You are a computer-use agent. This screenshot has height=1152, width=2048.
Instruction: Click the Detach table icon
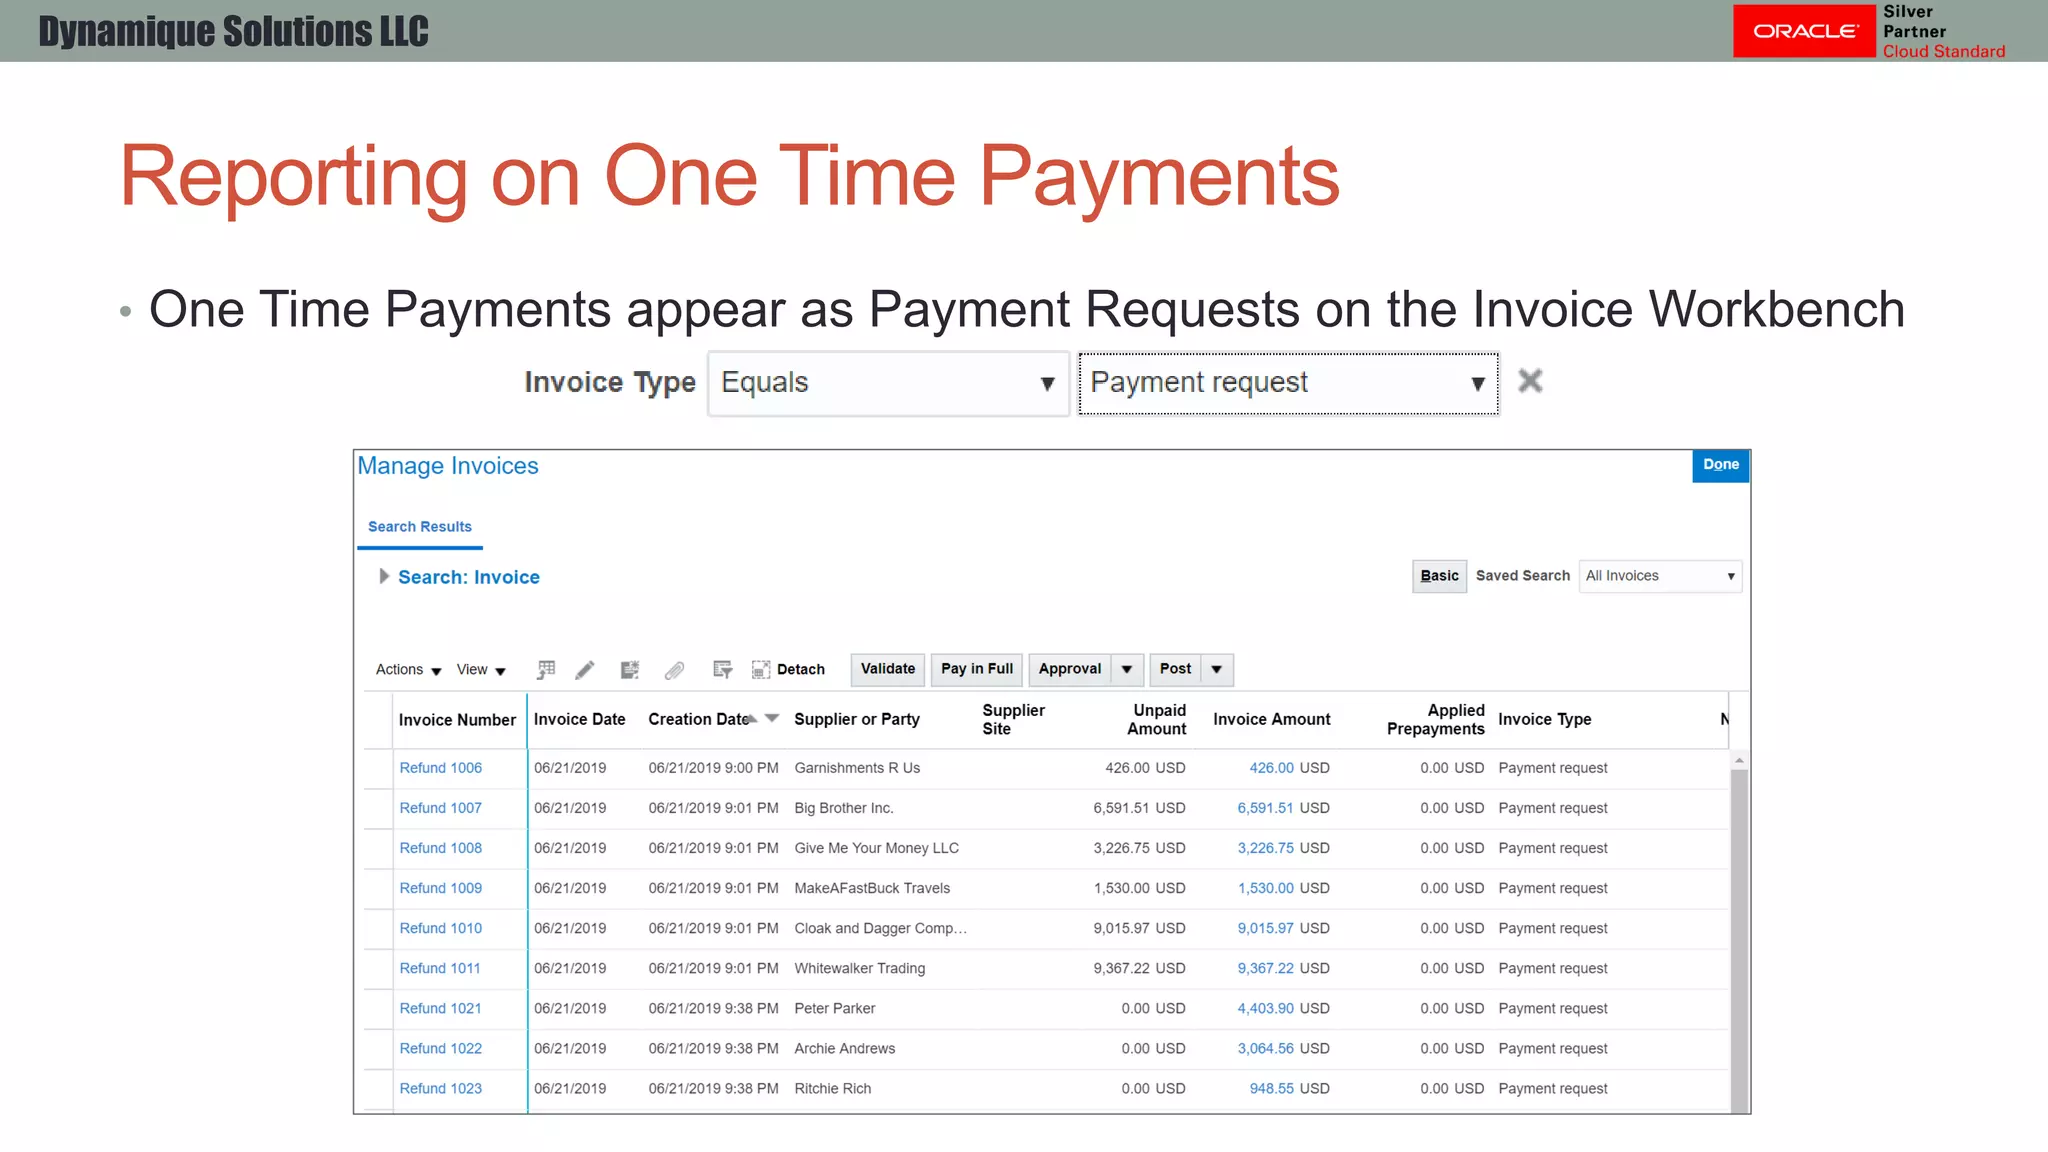point(761,669)
